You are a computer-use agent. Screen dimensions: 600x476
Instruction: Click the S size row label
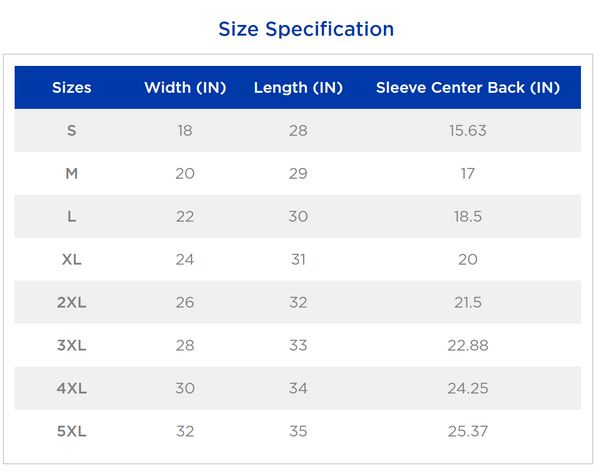72,130
